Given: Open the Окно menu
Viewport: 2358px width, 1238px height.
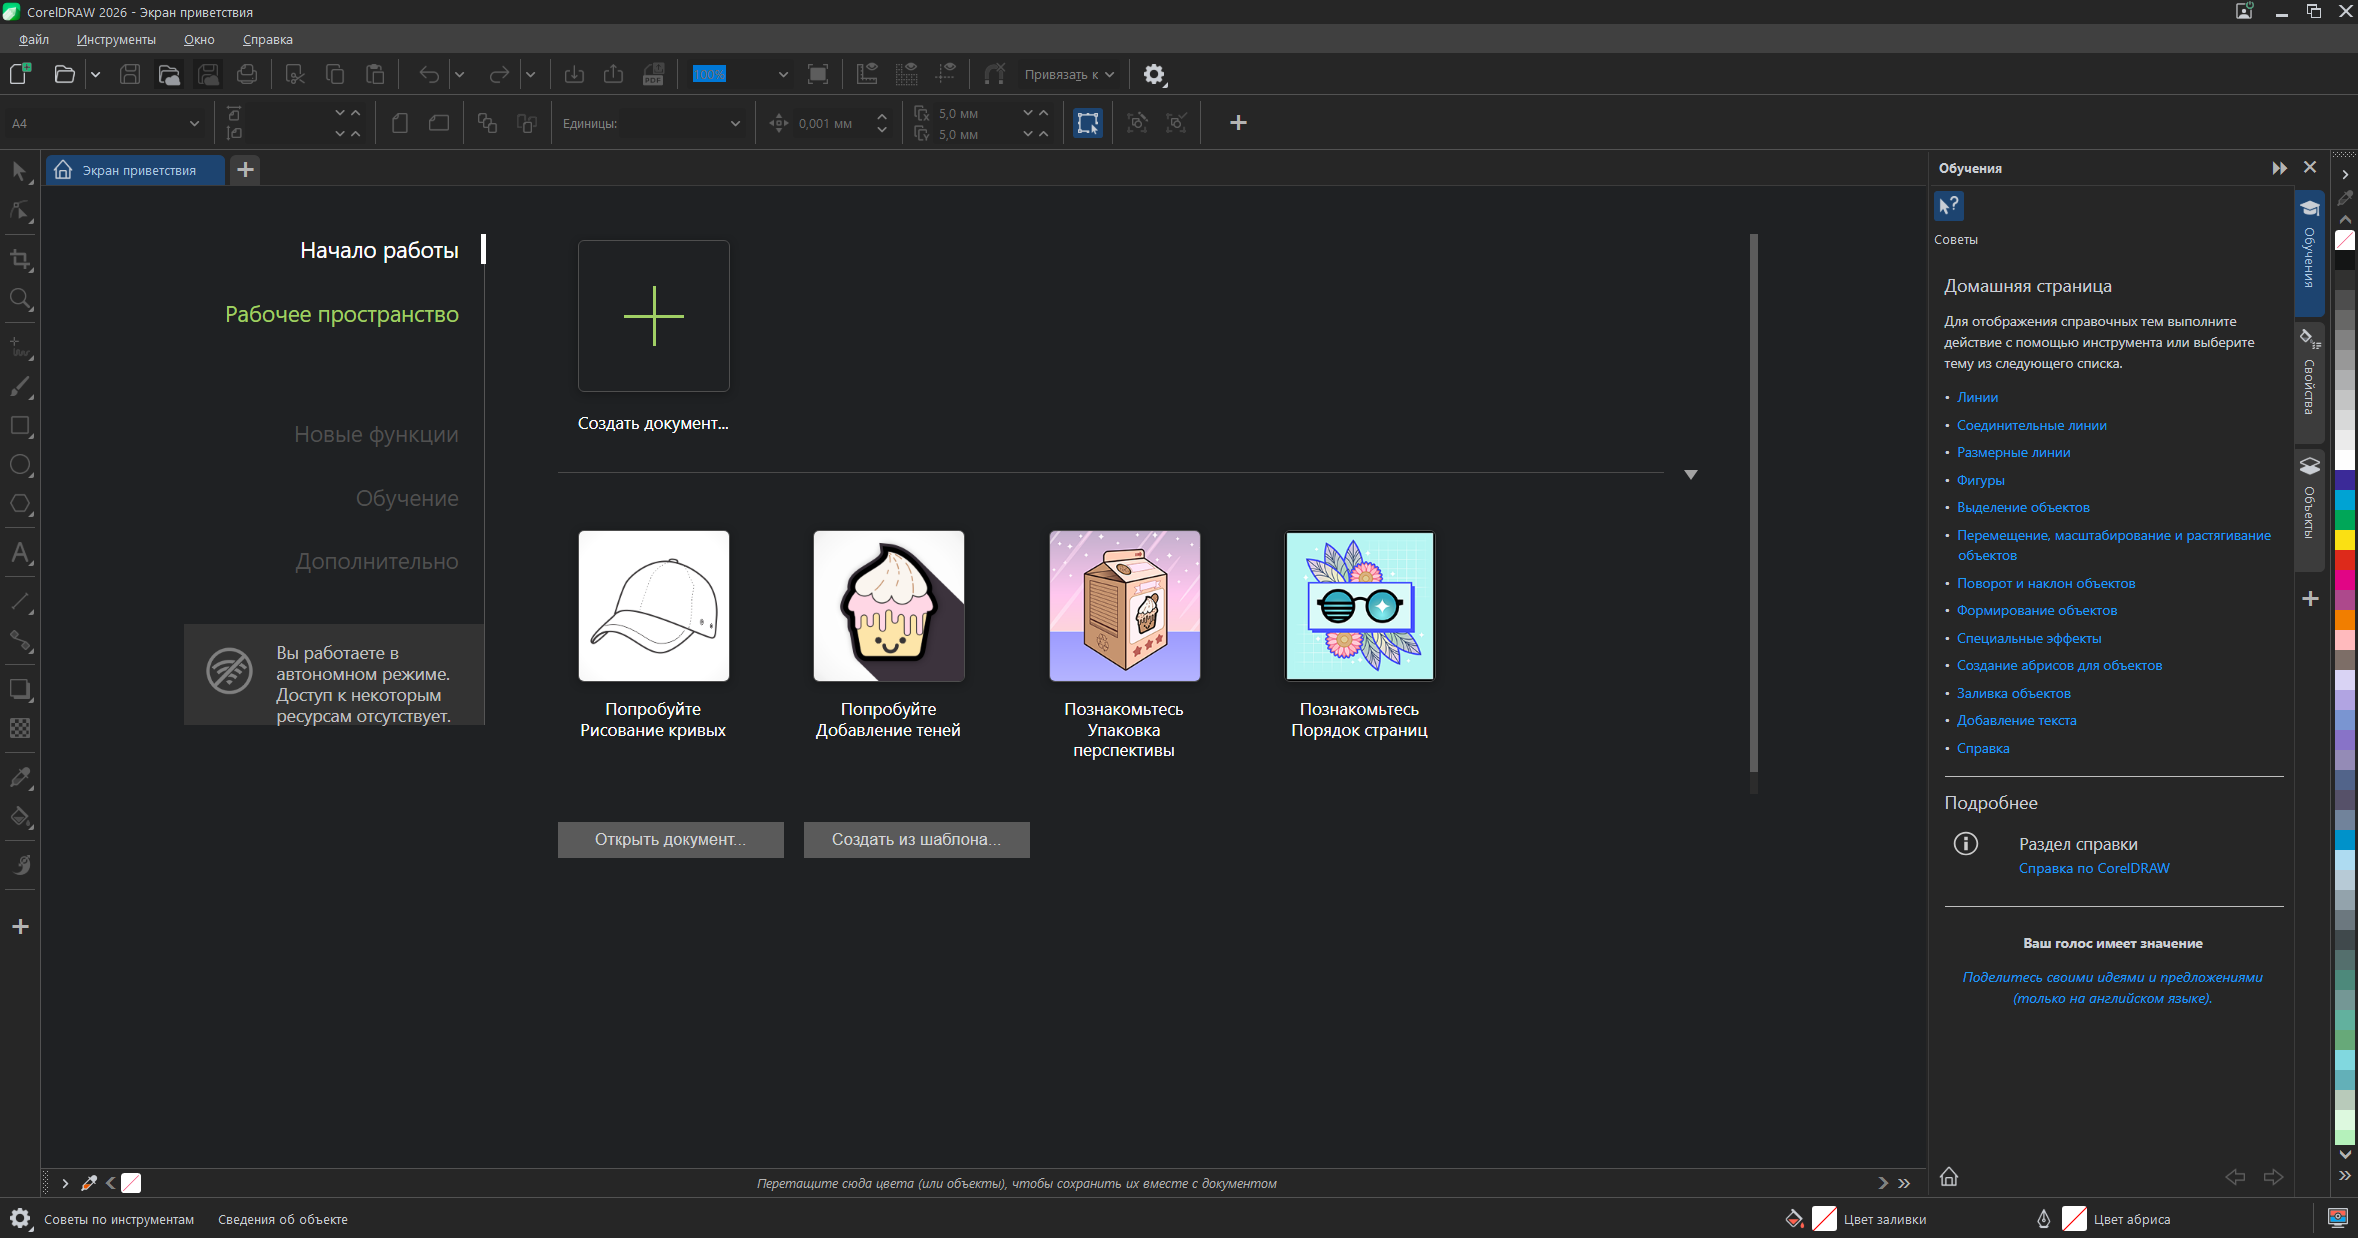Looking at the screenshot, I should (x=199, y=40).
